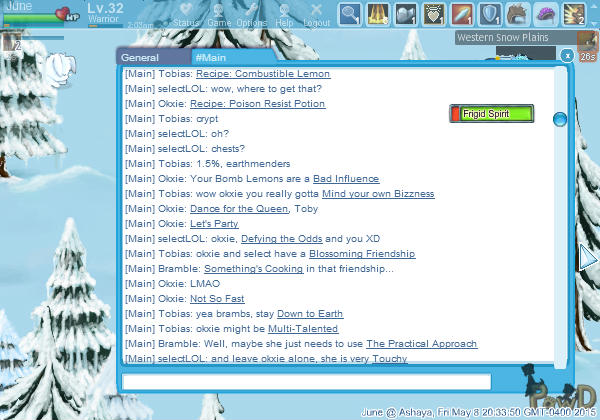600x420 pixels.
Task: Click the "Tobias: 1.5%, earthmenders" chat line
Action: click(x=207, y=164)
